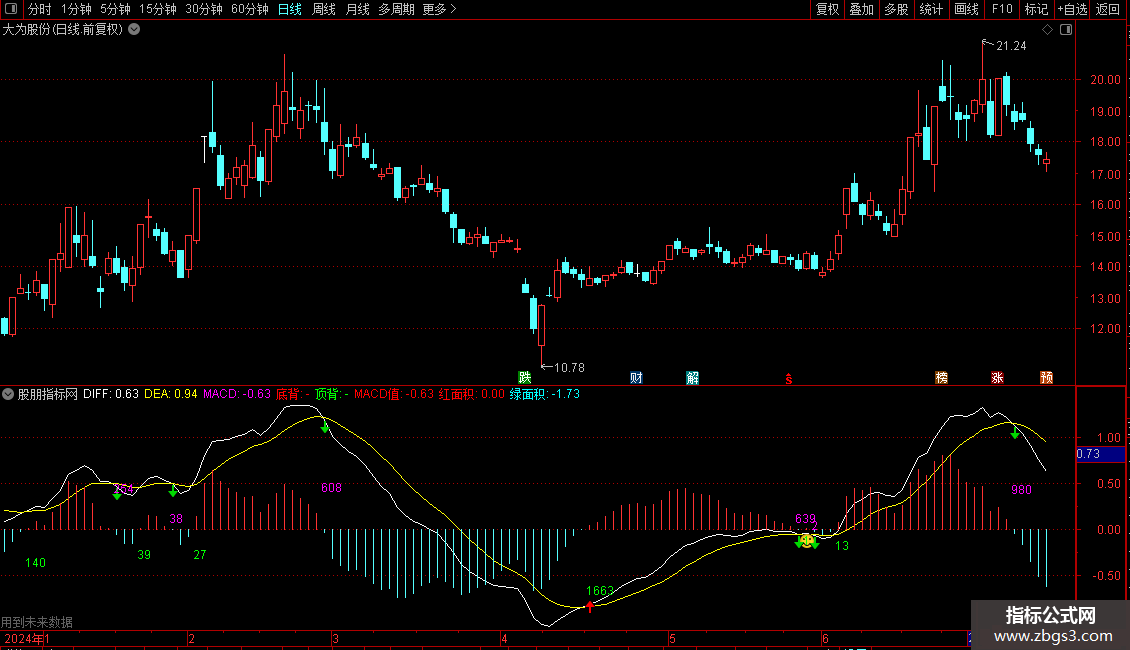The image size is (1130, 650).
Task: Switch to the 分时 intraday view
Action: (40, 9)
